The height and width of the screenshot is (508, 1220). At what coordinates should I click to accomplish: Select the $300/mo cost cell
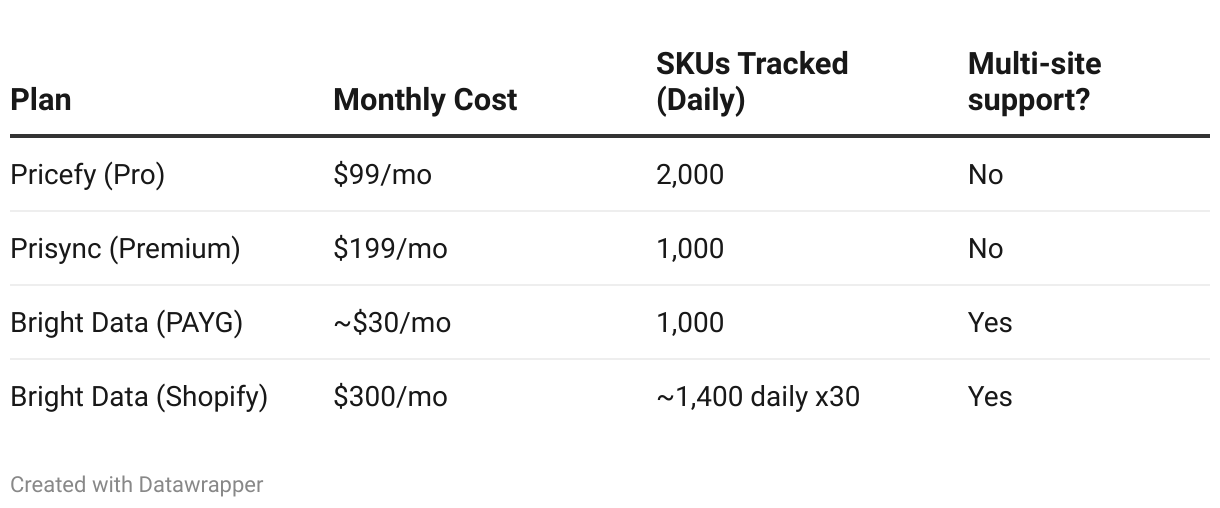pos(390,397)
